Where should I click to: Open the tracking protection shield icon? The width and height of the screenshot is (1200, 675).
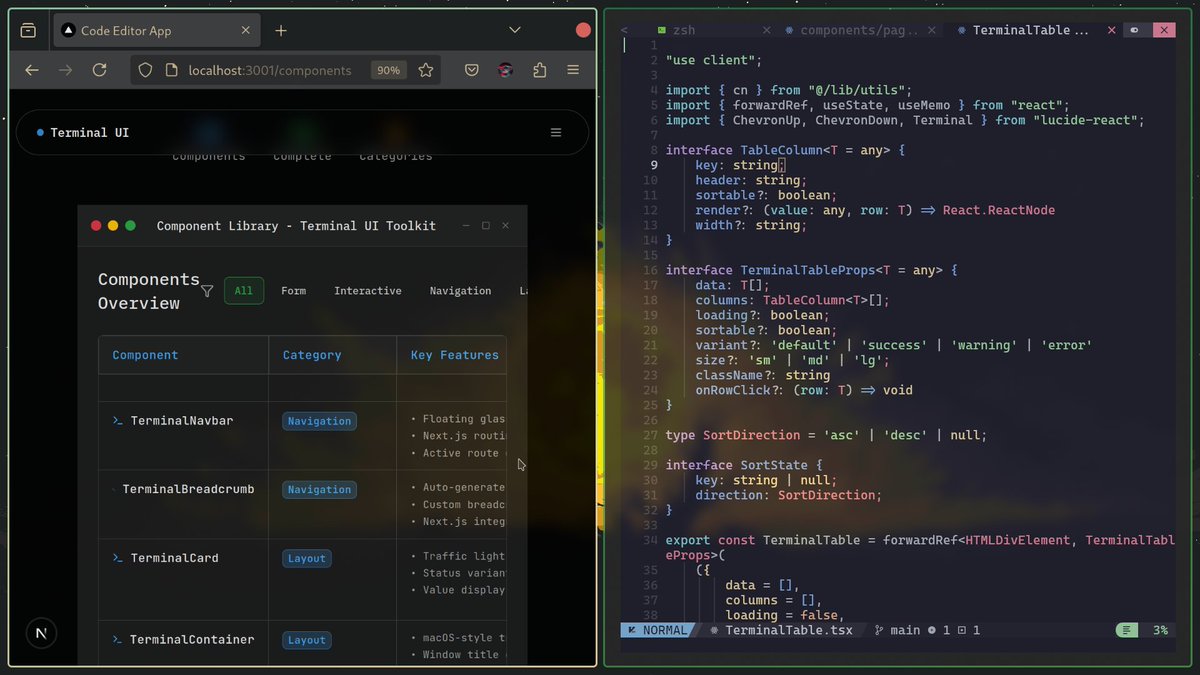145,70
